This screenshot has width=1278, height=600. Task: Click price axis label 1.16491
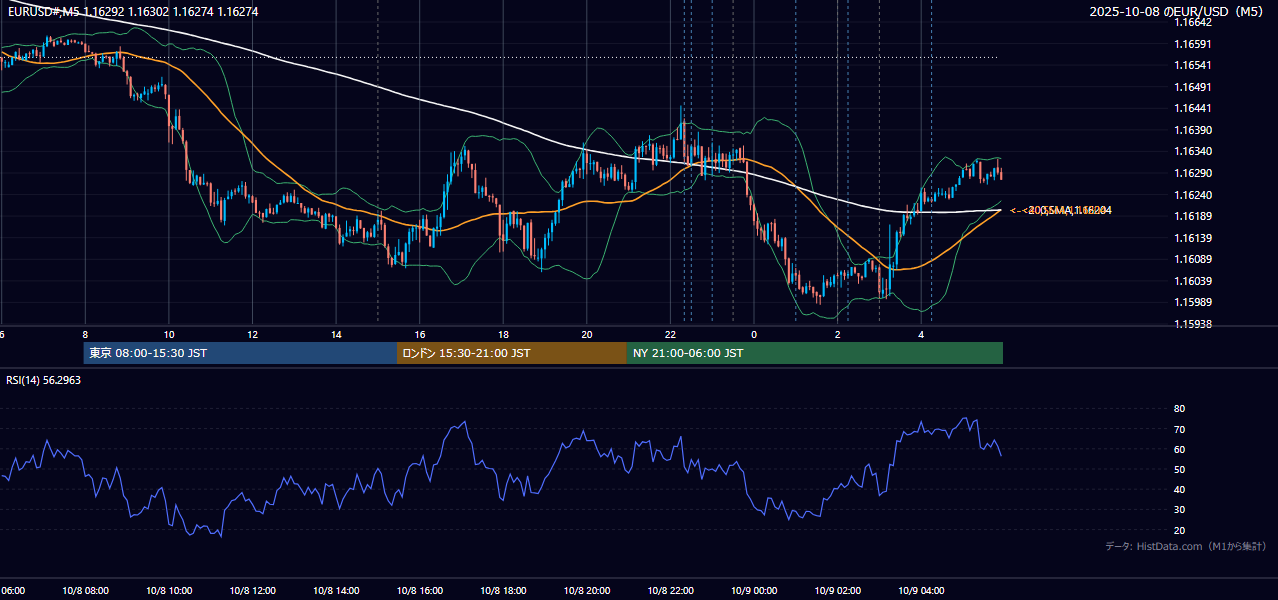click(x=1192, y=87)
